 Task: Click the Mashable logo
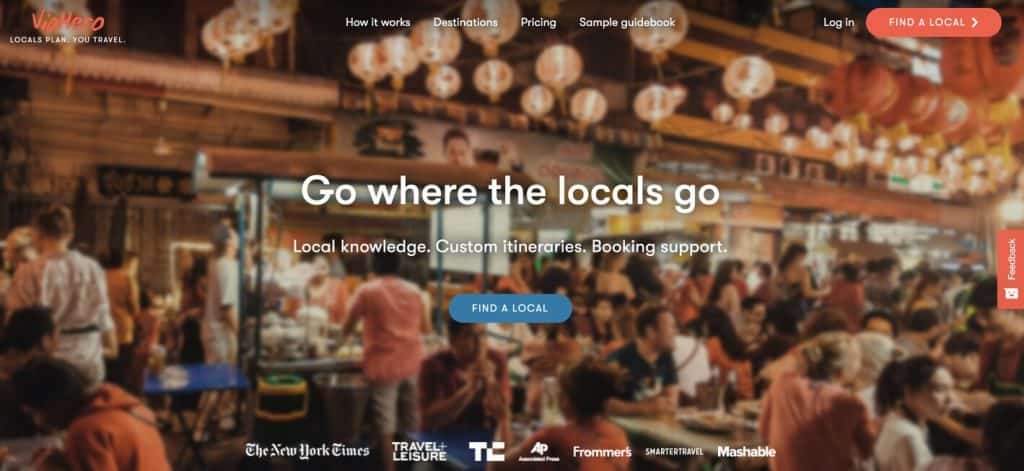coord(746,451)
